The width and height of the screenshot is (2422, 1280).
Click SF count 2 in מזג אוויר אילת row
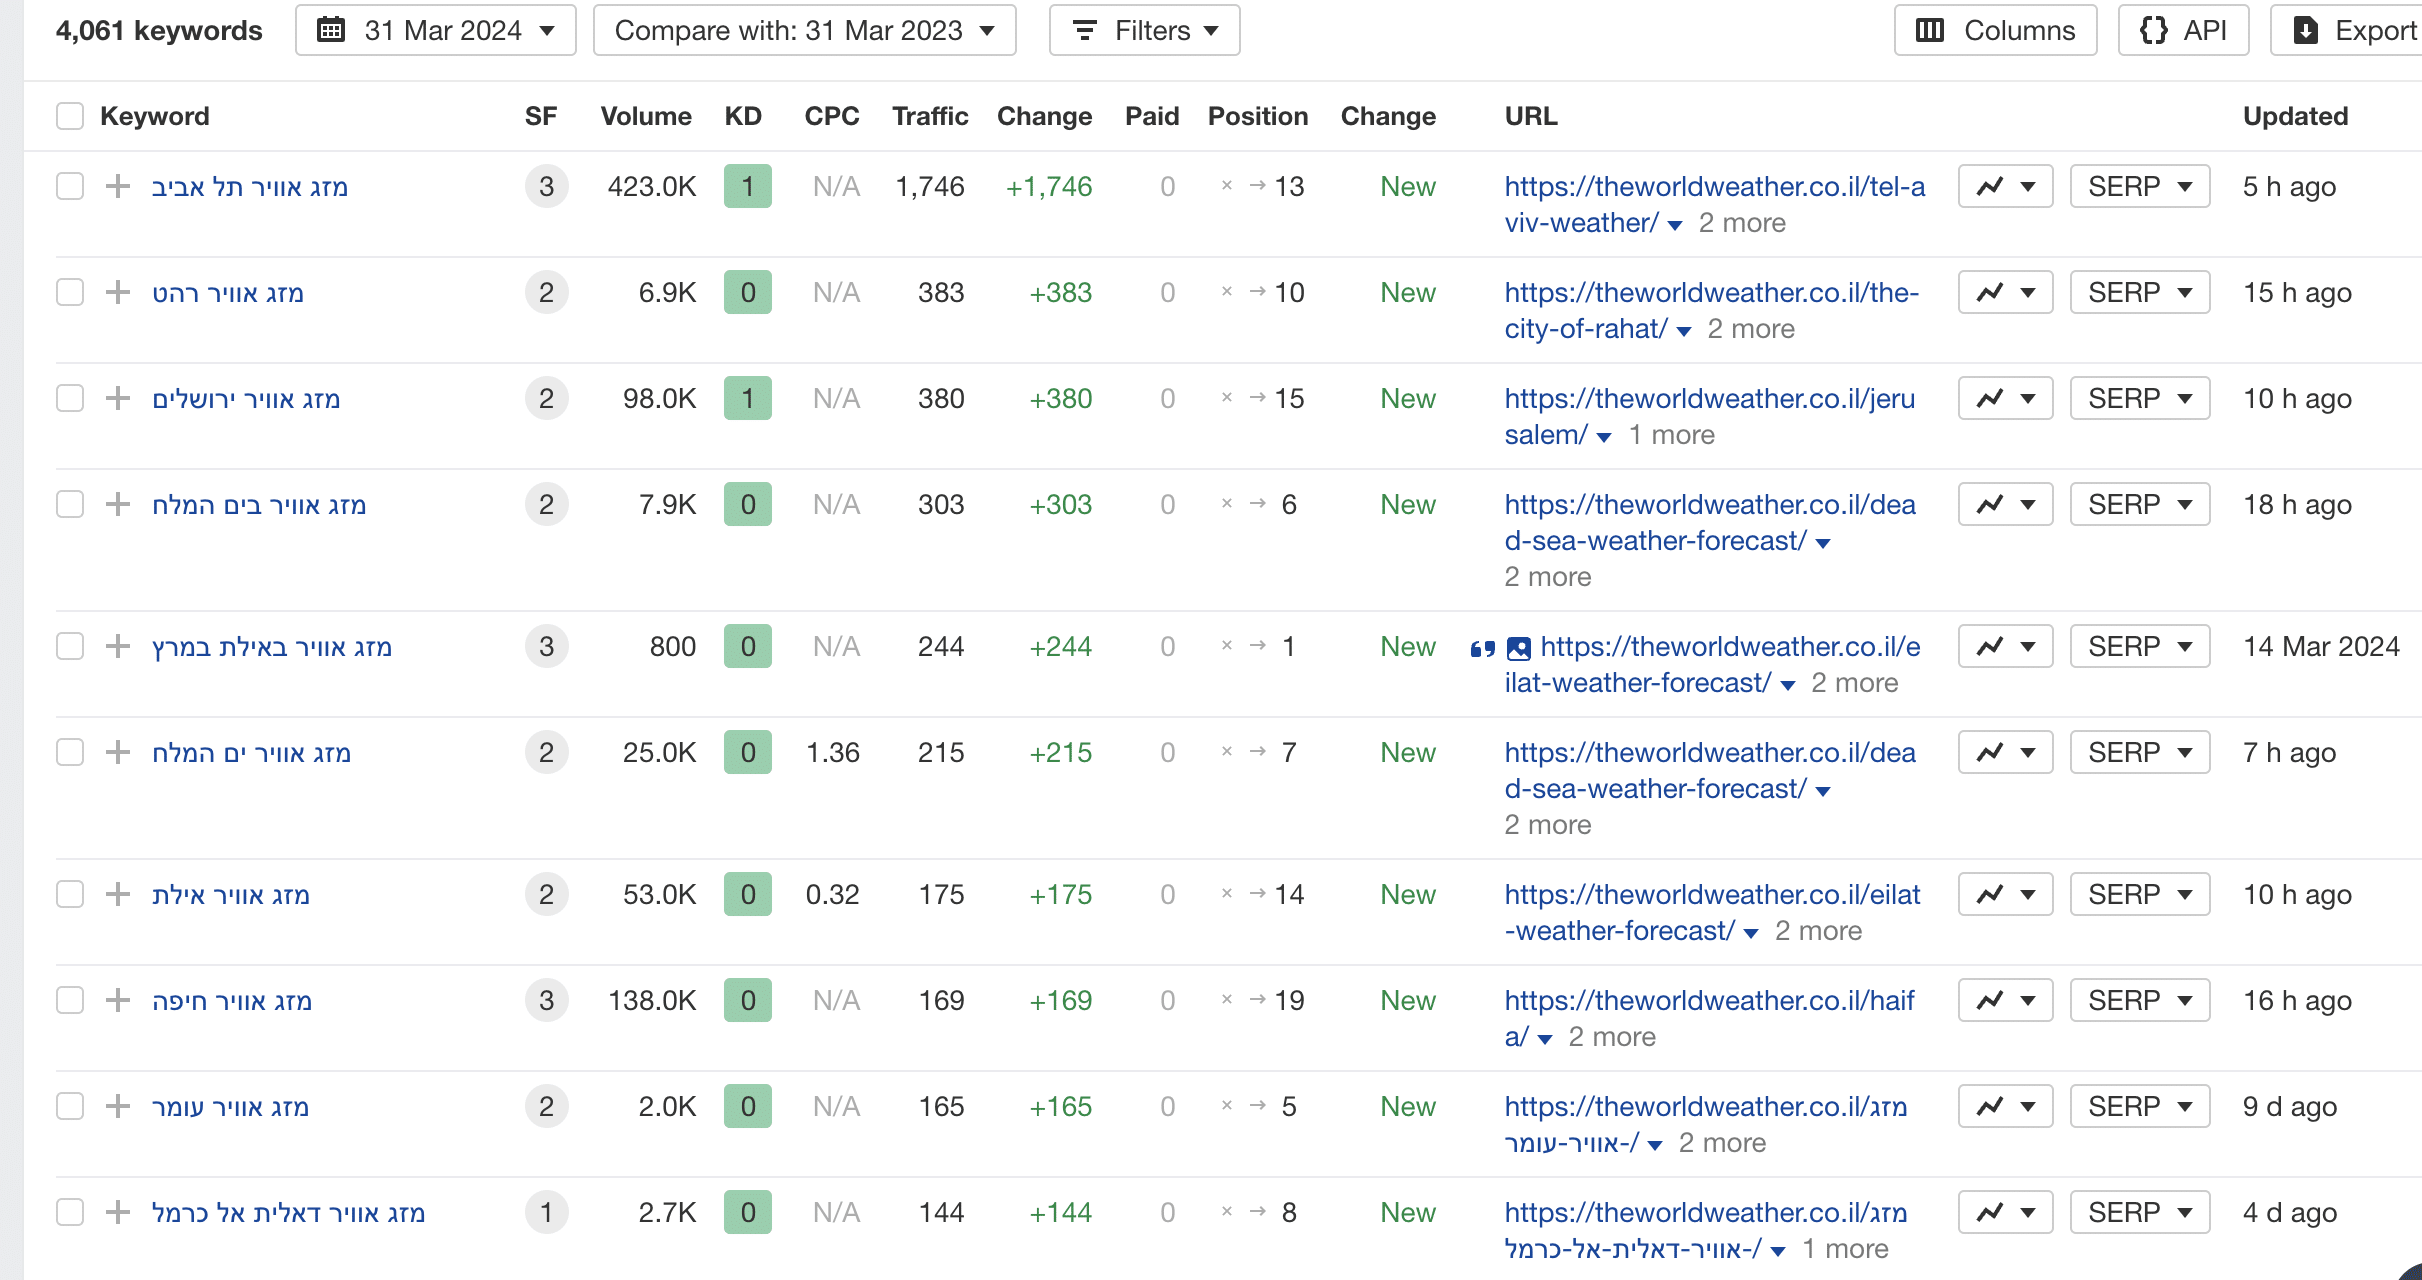tap(546, 894)
